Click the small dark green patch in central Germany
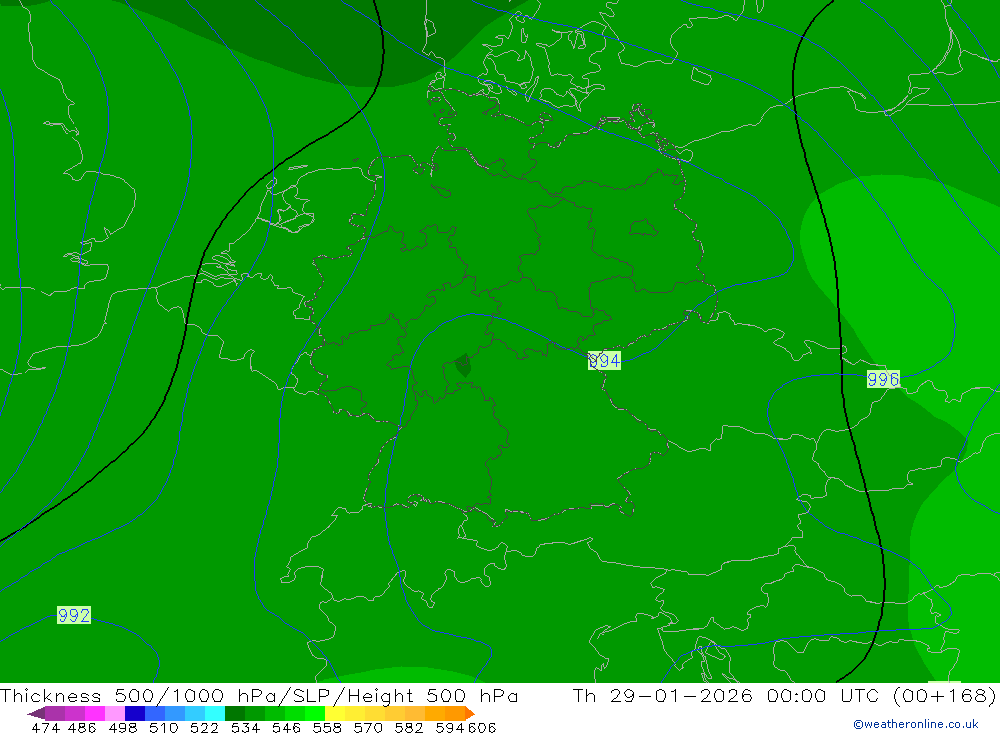1000x733 pixels. click(x=463, y=366)
